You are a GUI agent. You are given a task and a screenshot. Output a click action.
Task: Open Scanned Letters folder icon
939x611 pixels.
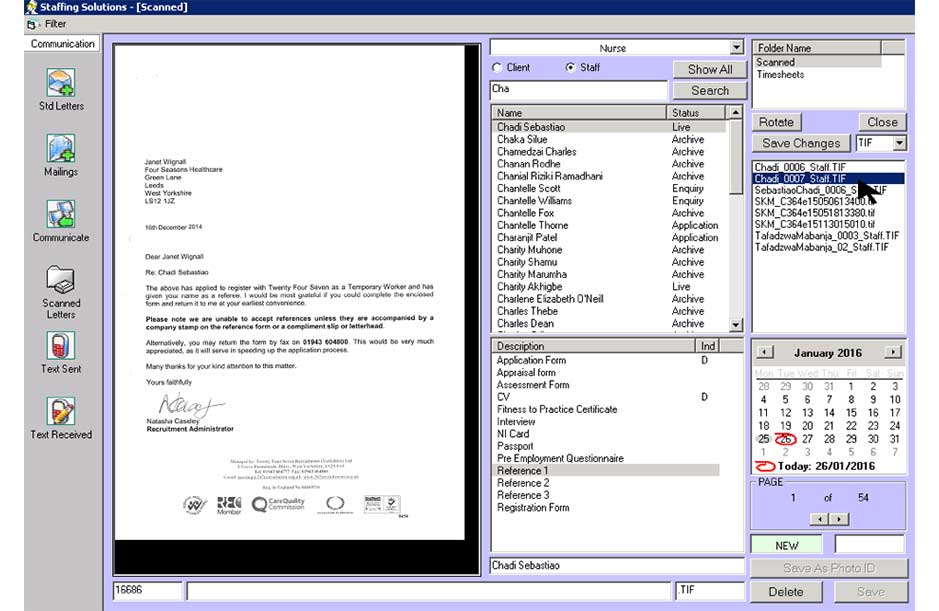point(61,280)
